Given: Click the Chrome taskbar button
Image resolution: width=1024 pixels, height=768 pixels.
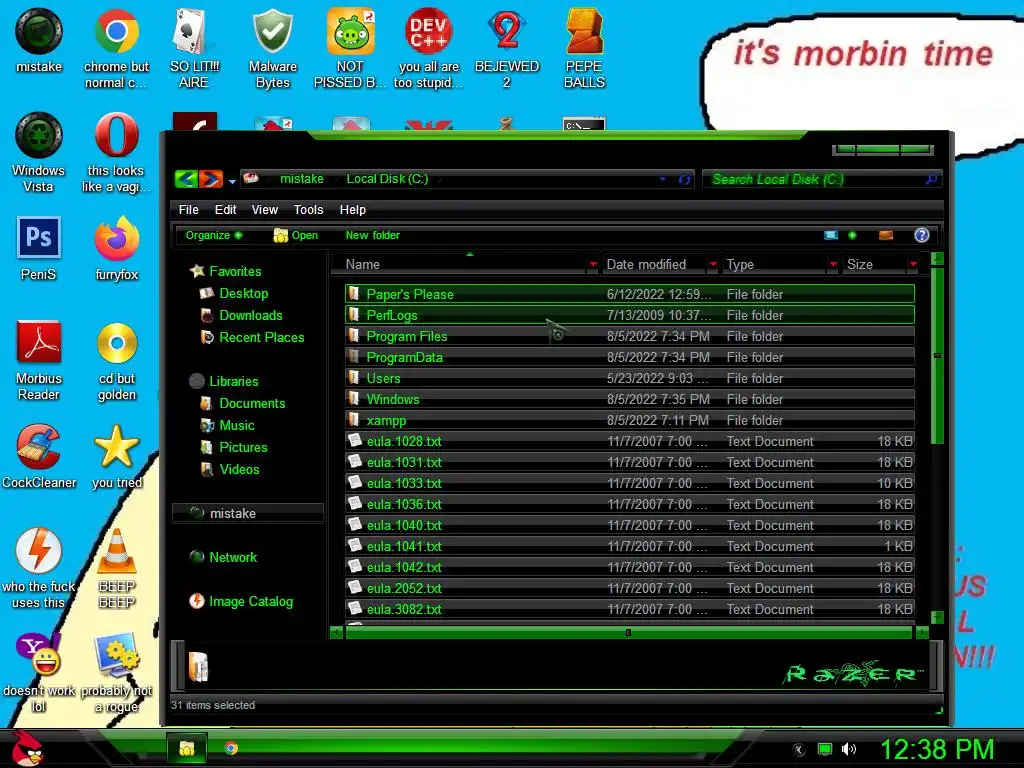Looking at the screenshot, I should pos(231,748).
